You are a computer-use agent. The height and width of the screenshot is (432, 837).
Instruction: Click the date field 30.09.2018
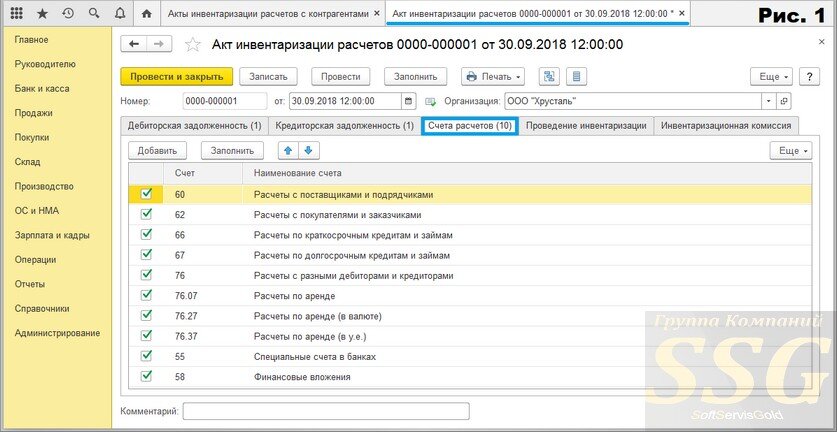345,101
